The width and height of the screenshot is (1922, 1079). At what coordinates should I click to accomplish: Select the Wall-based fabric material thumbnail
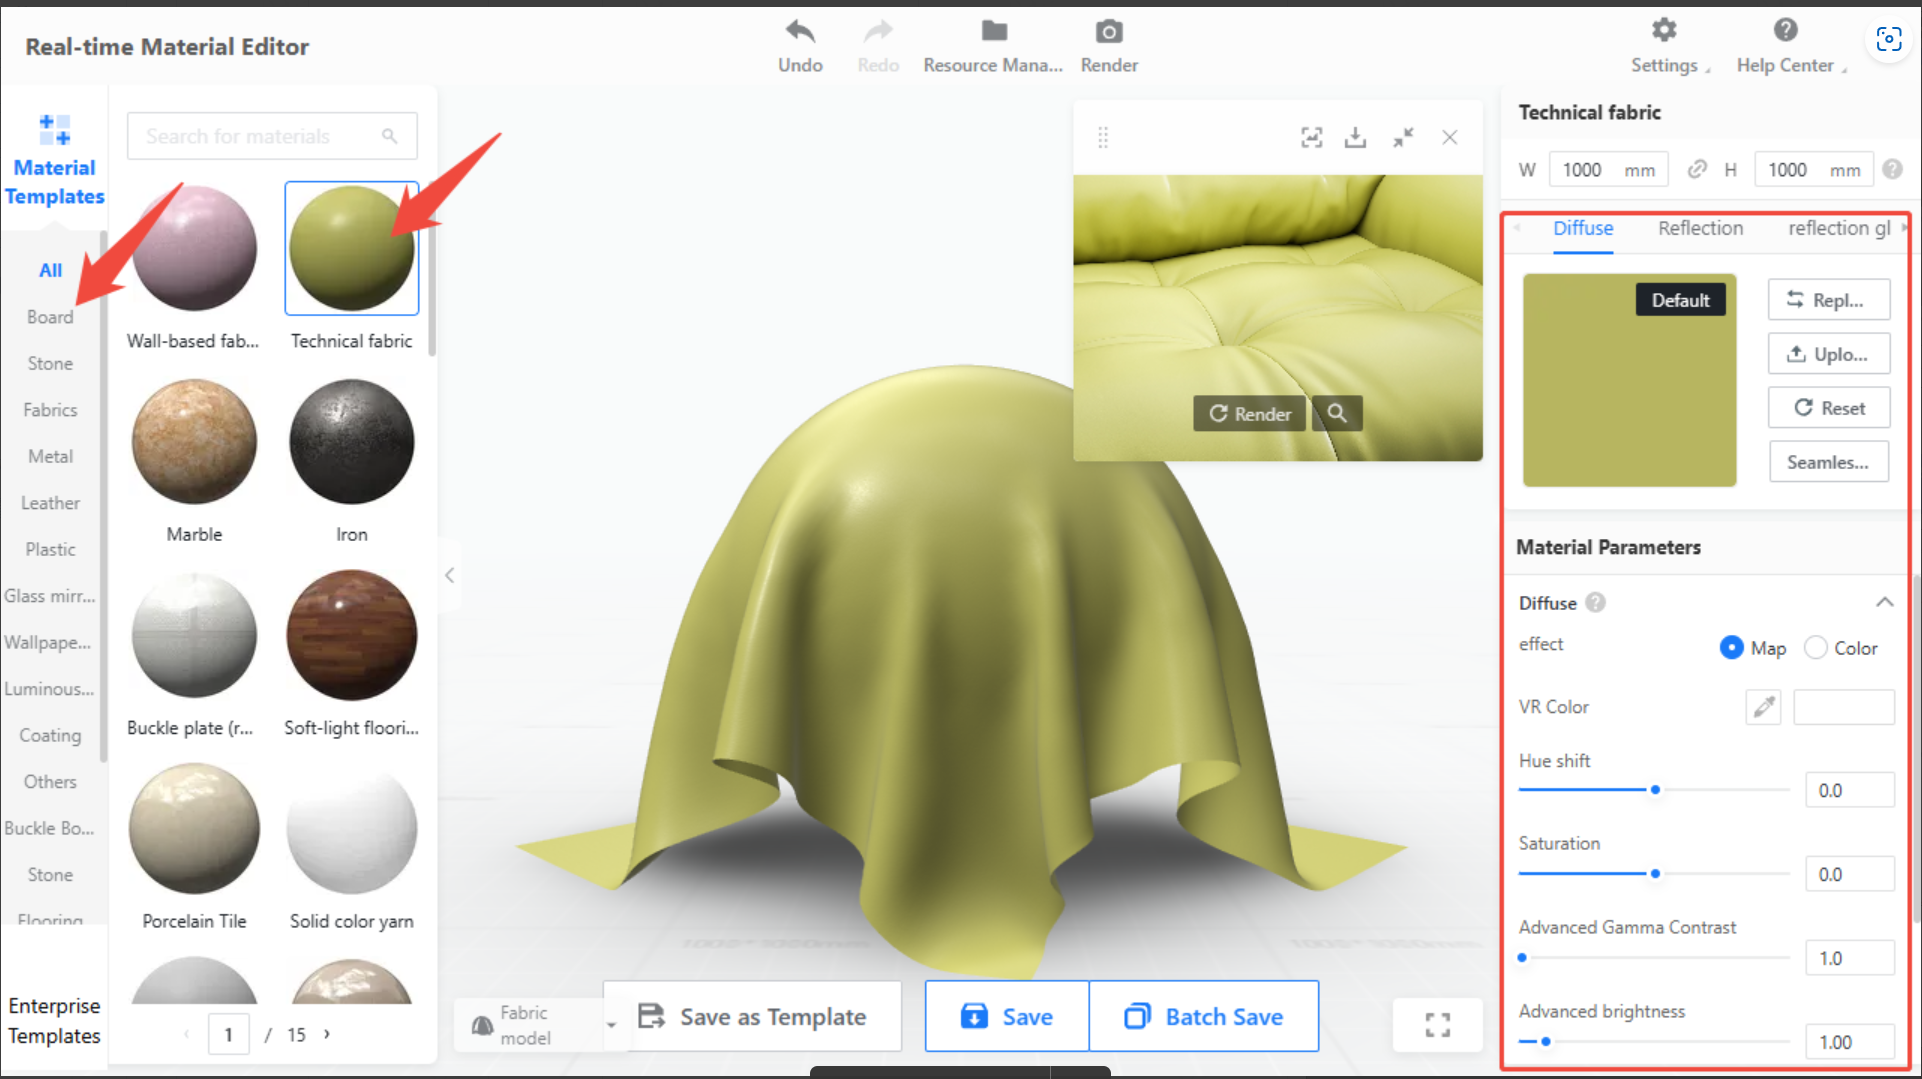point(195,248)
